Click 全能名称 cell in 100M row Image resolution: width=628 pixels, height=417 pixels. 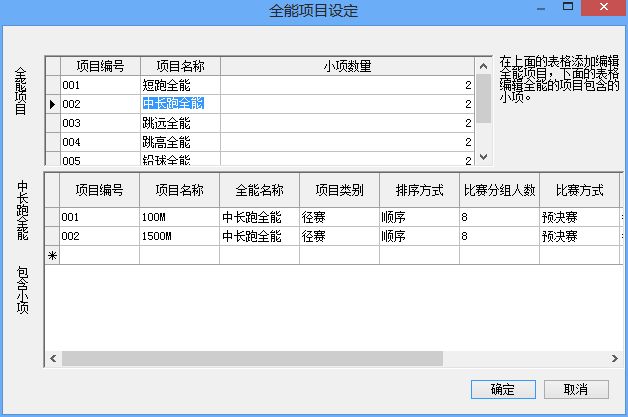click(x=260, y=217)
